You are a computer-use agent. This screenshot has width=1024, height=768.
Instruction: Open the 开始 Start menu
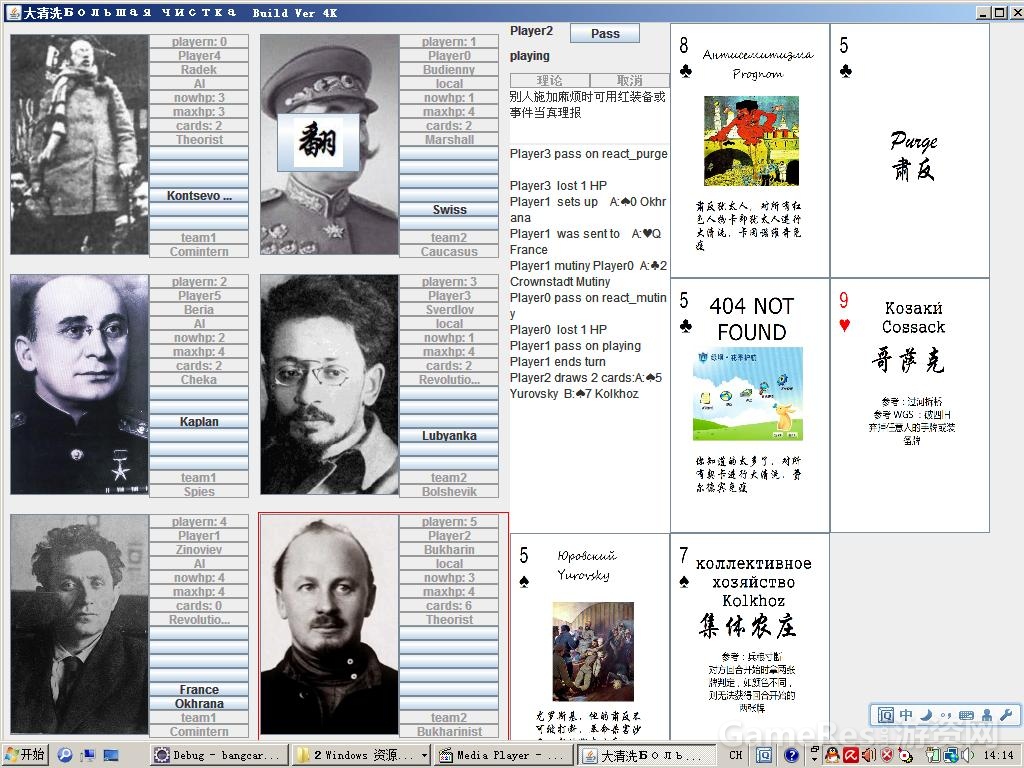coord(25,755)
